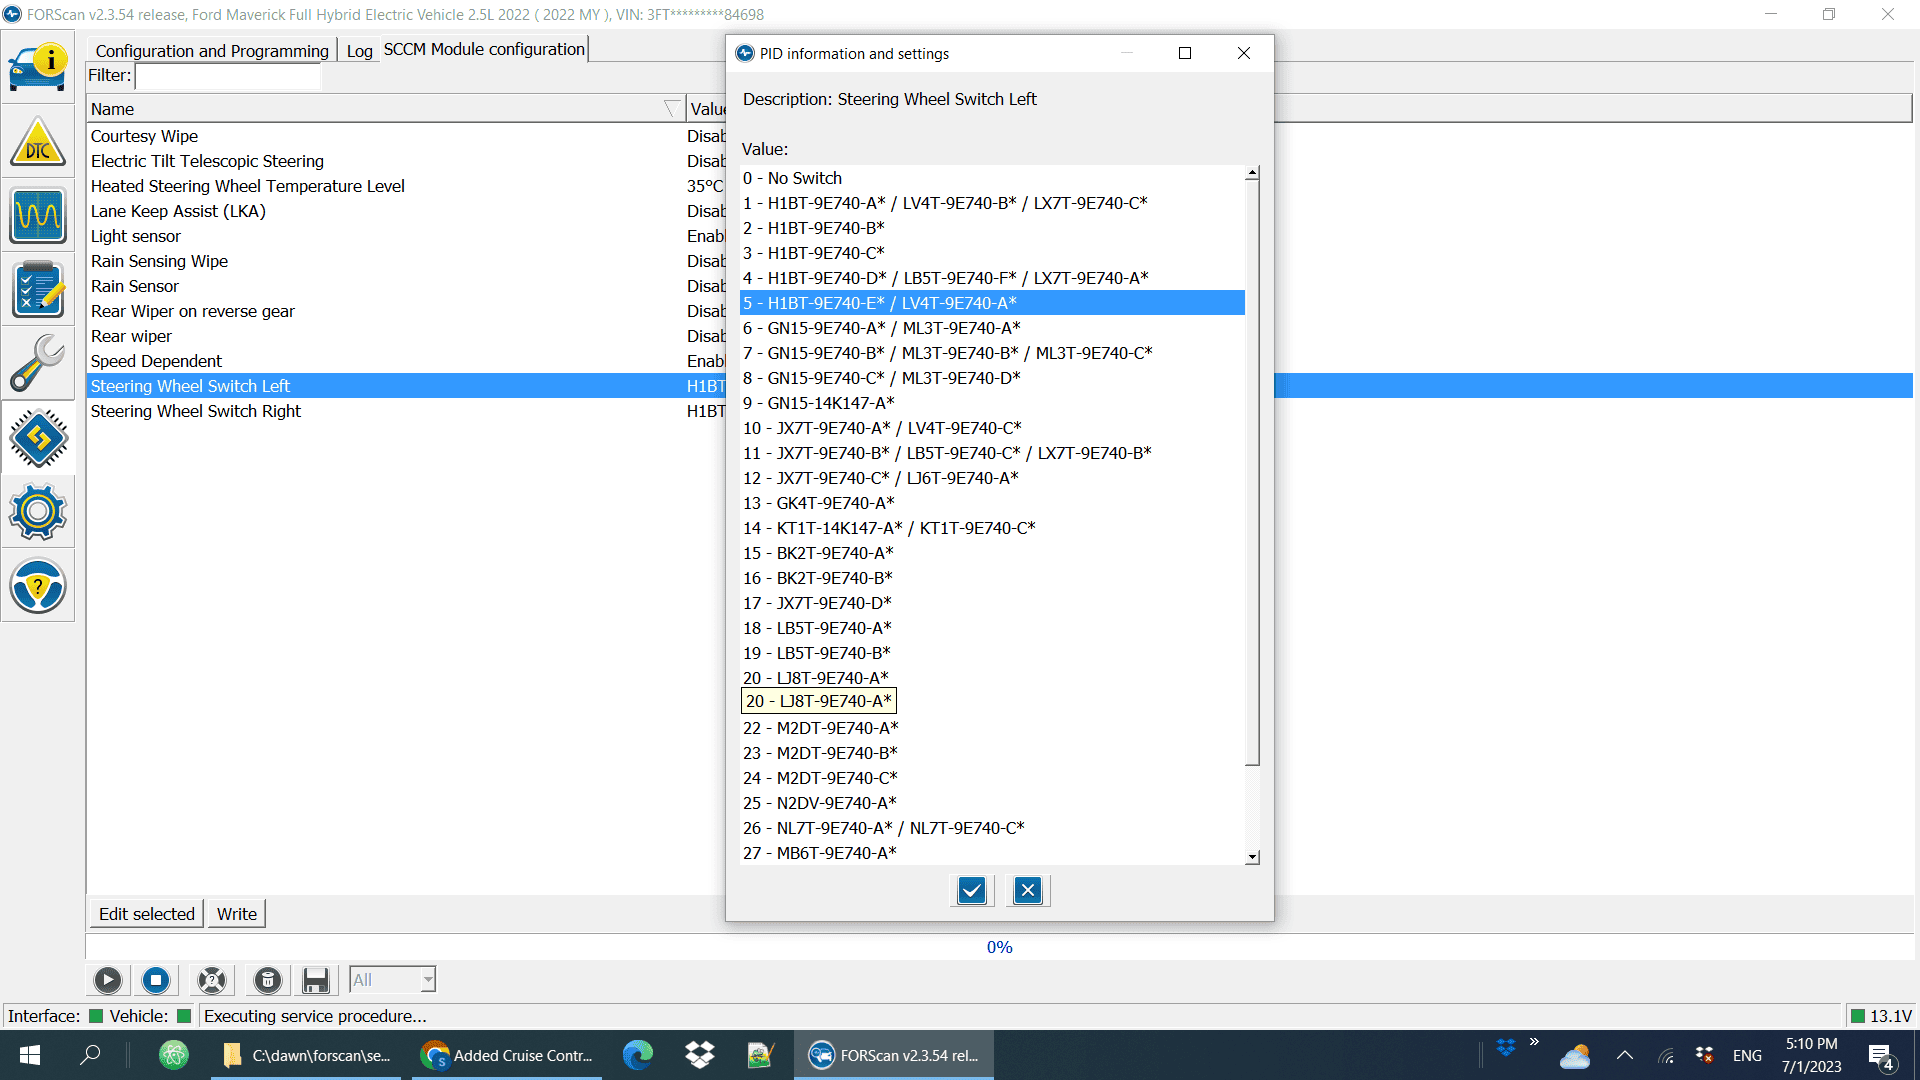Click the floppy disk save icon

pyautogui.click(x=316, y=980)
